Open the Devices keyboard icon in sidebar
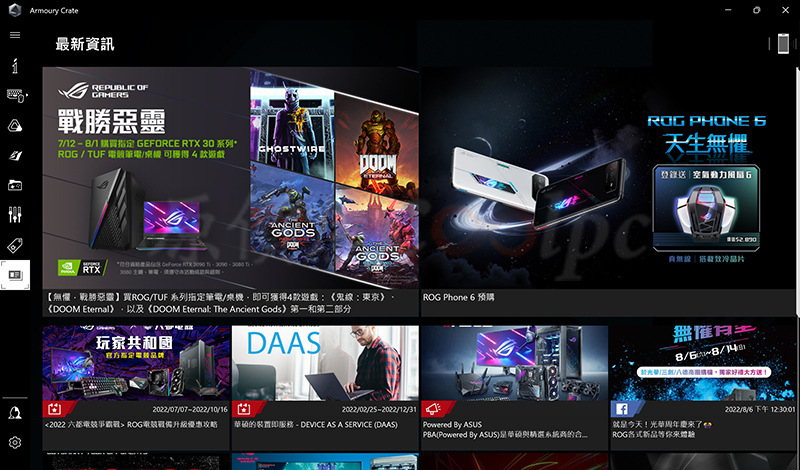Screen dimensions: 800x470 15,96
